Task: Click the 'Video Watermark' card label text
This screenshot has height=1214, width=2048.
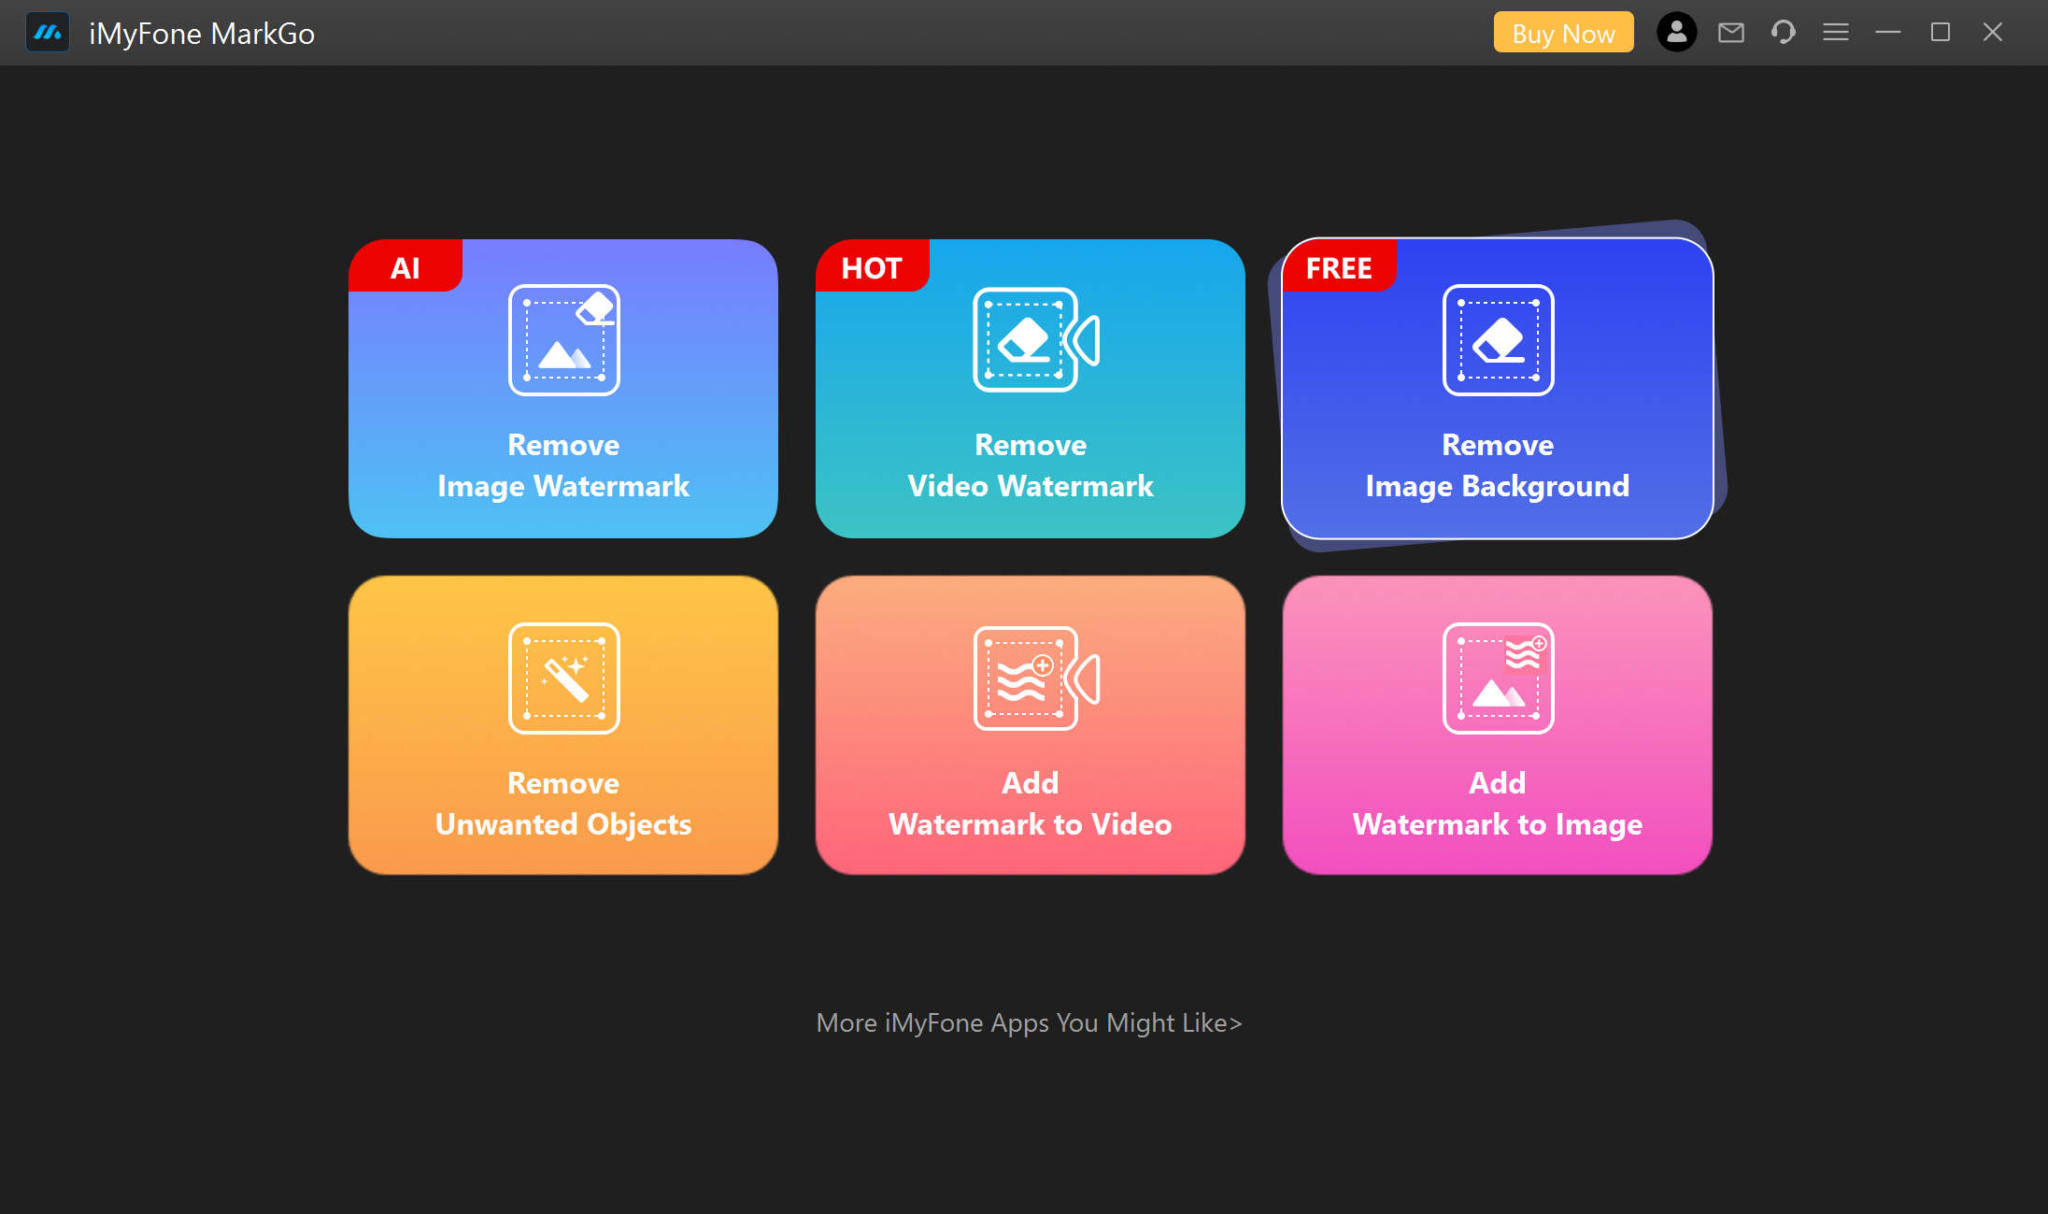Action: (1030, 486)
